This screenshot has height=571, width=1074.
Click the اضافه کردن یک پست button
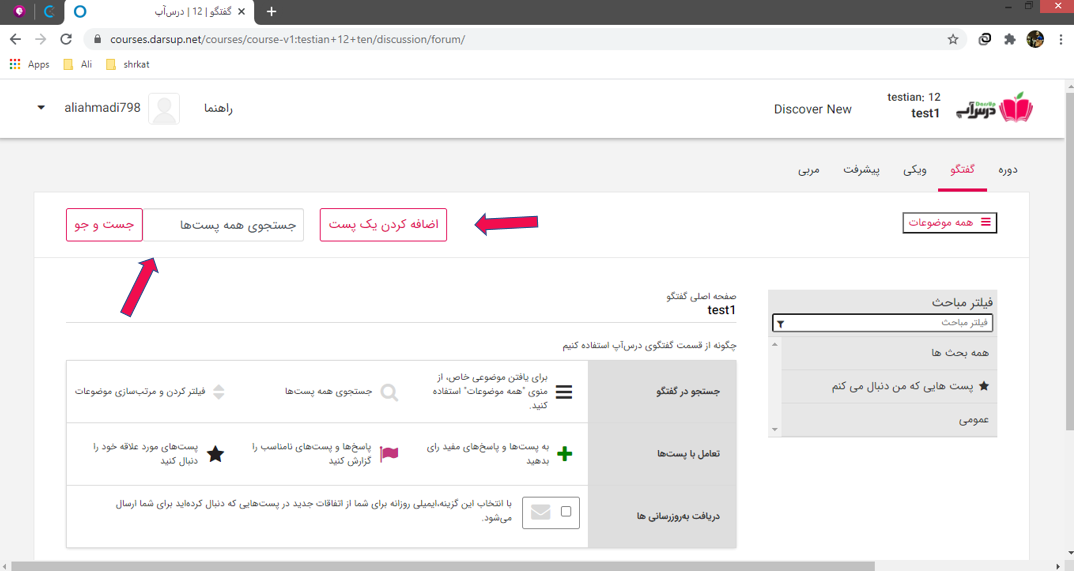coord(383,225)
